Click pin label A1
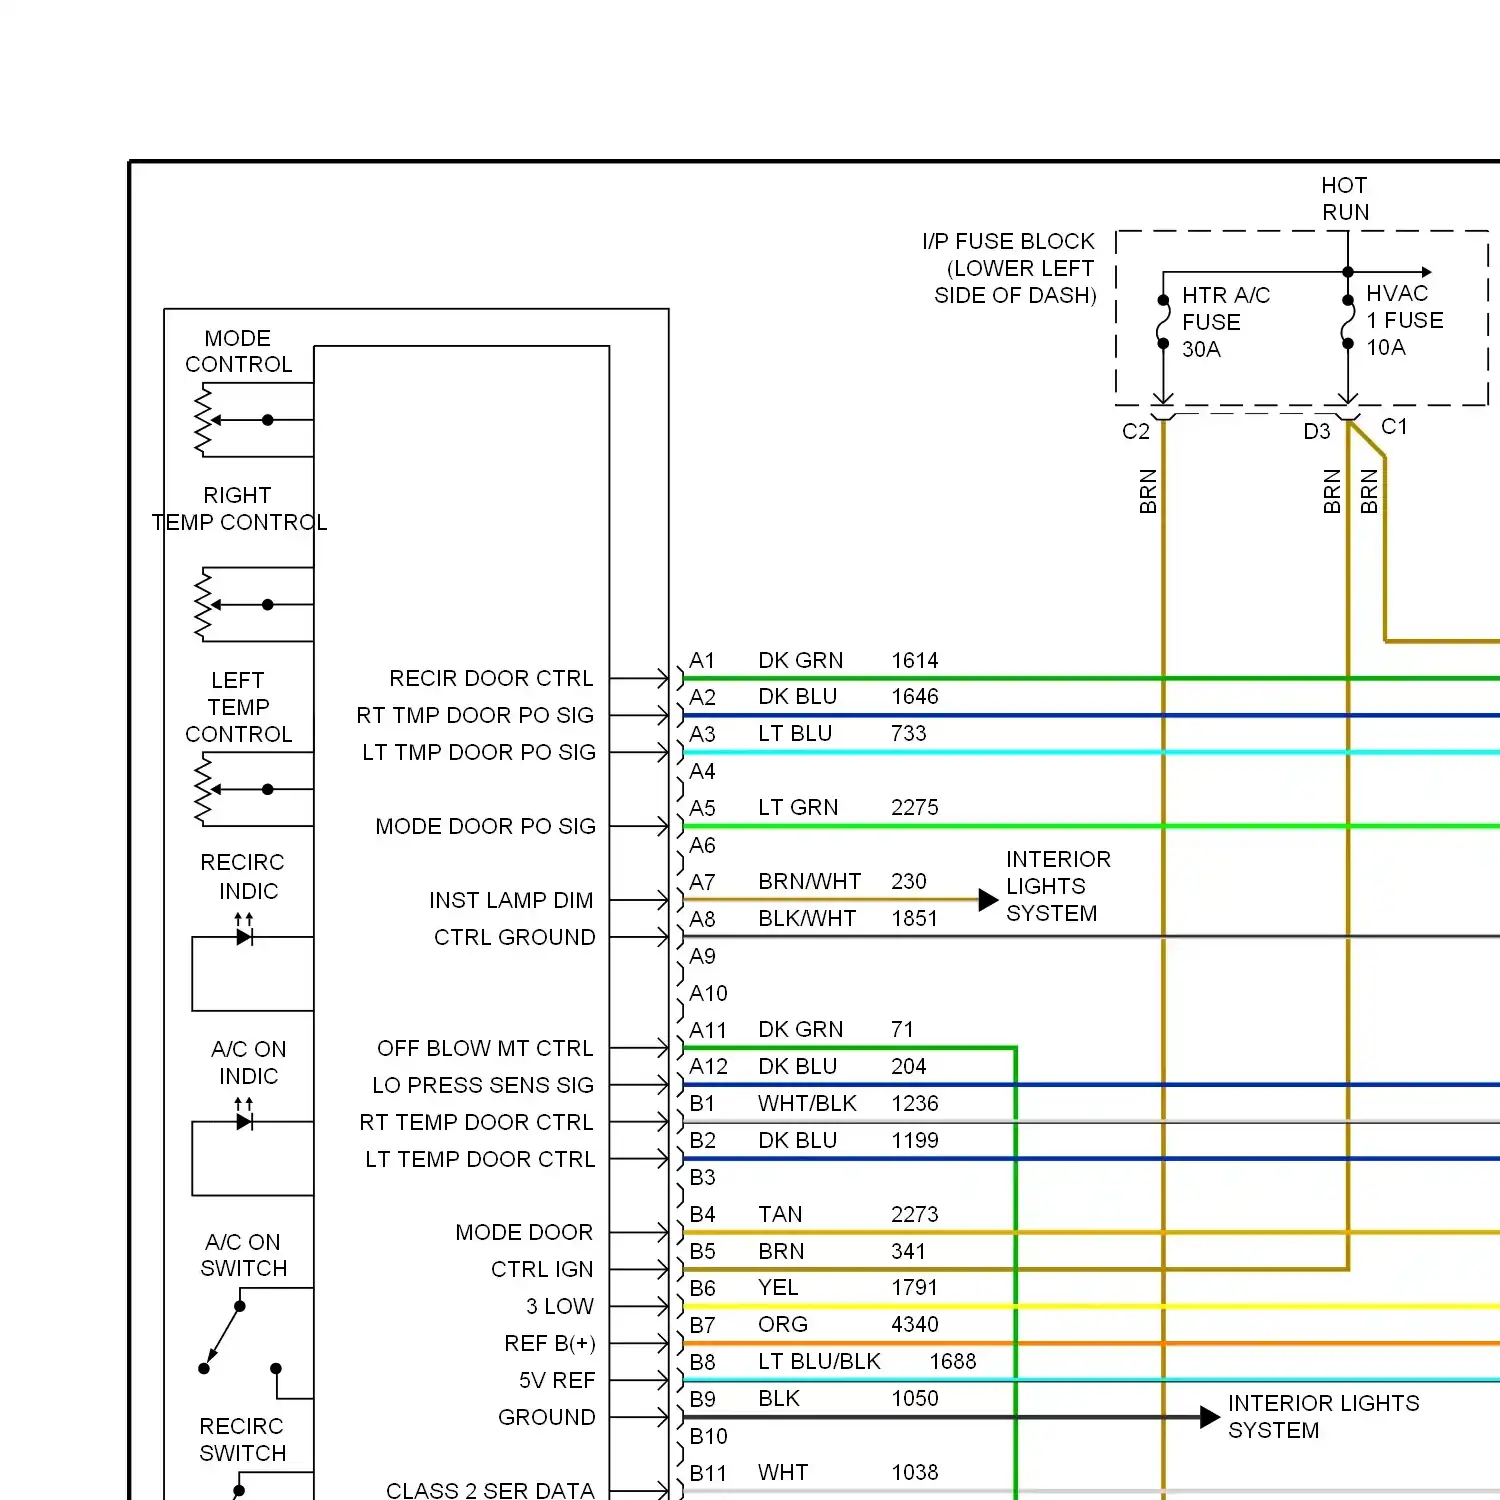 (702, 661)
